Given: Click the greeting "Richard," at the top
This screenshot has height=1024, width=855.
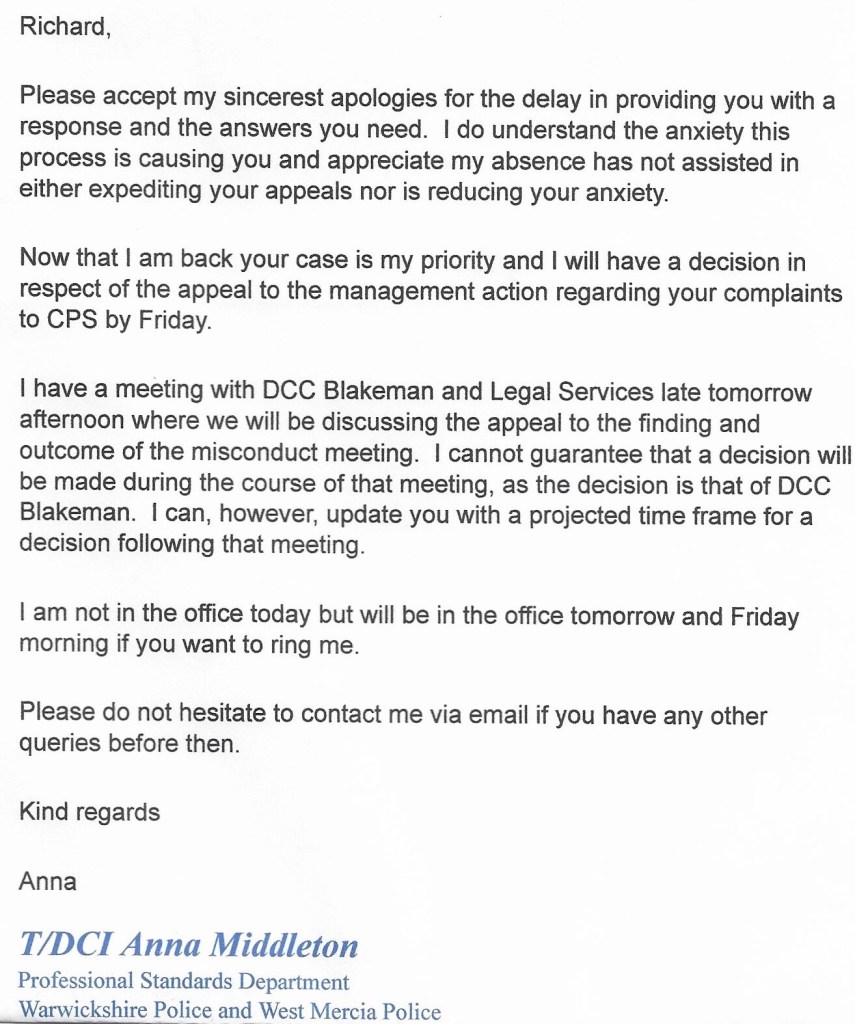Looking at the screenshot, I should (64, 27).
